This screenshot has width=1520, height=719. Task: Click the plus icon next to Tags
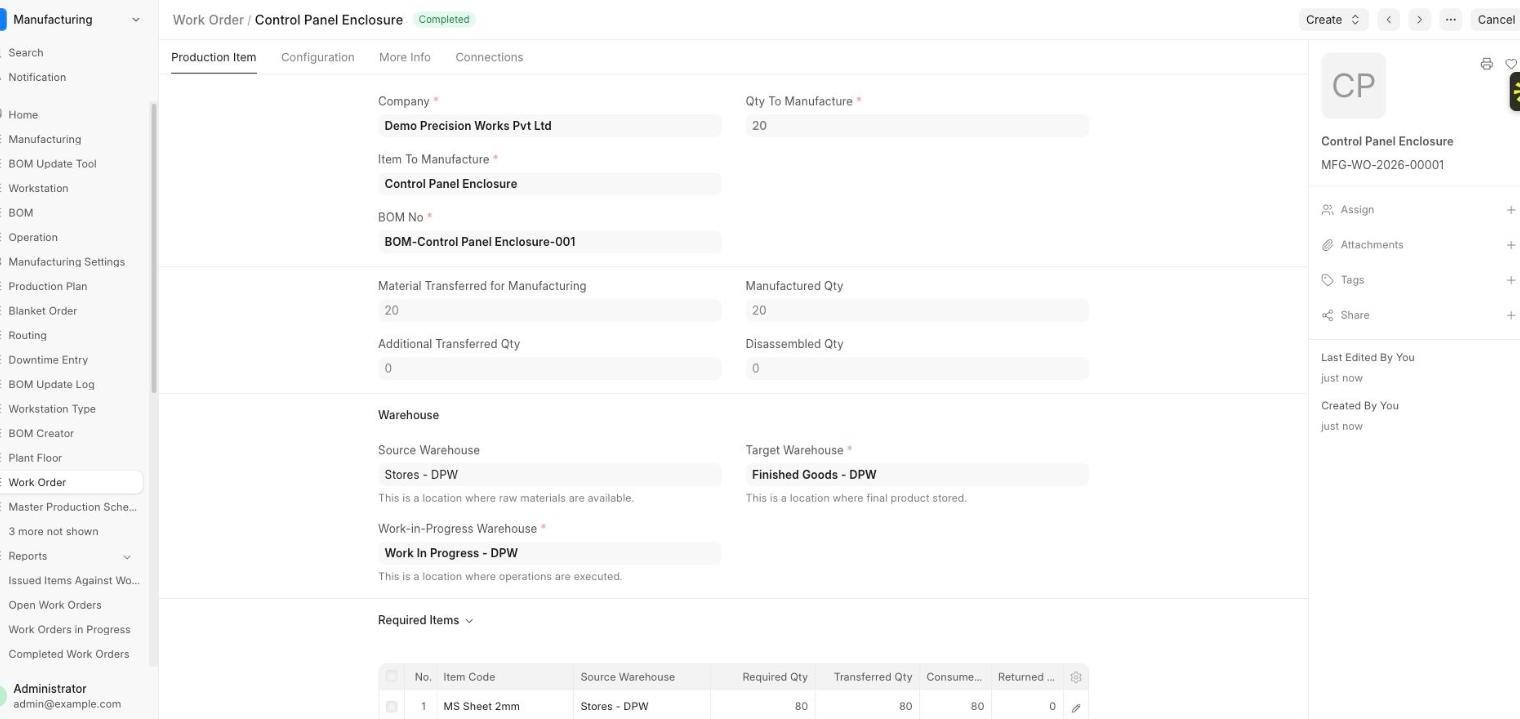click(1510, 280)
